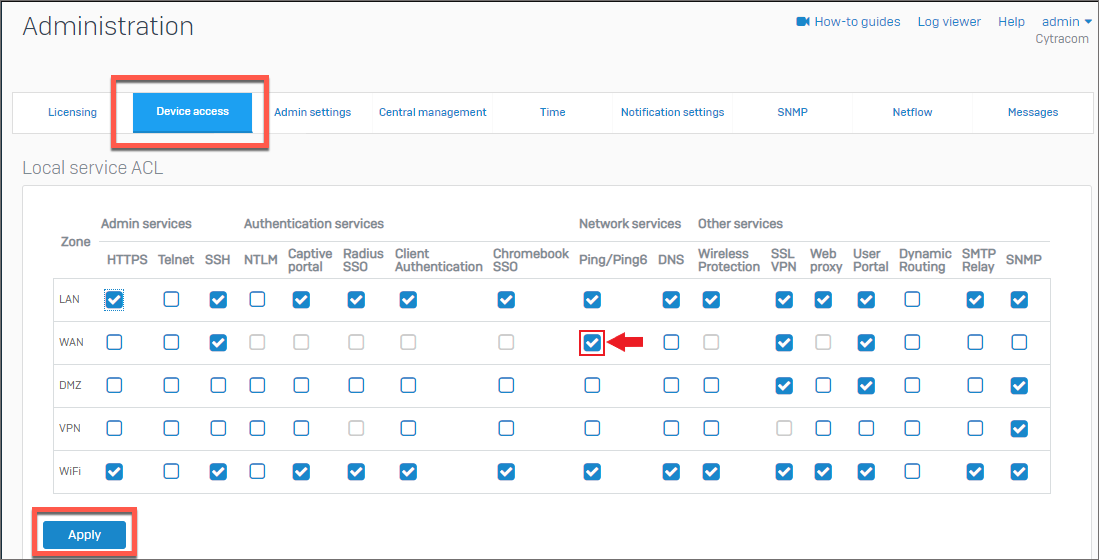Click the Help link

click(1011, 22)
